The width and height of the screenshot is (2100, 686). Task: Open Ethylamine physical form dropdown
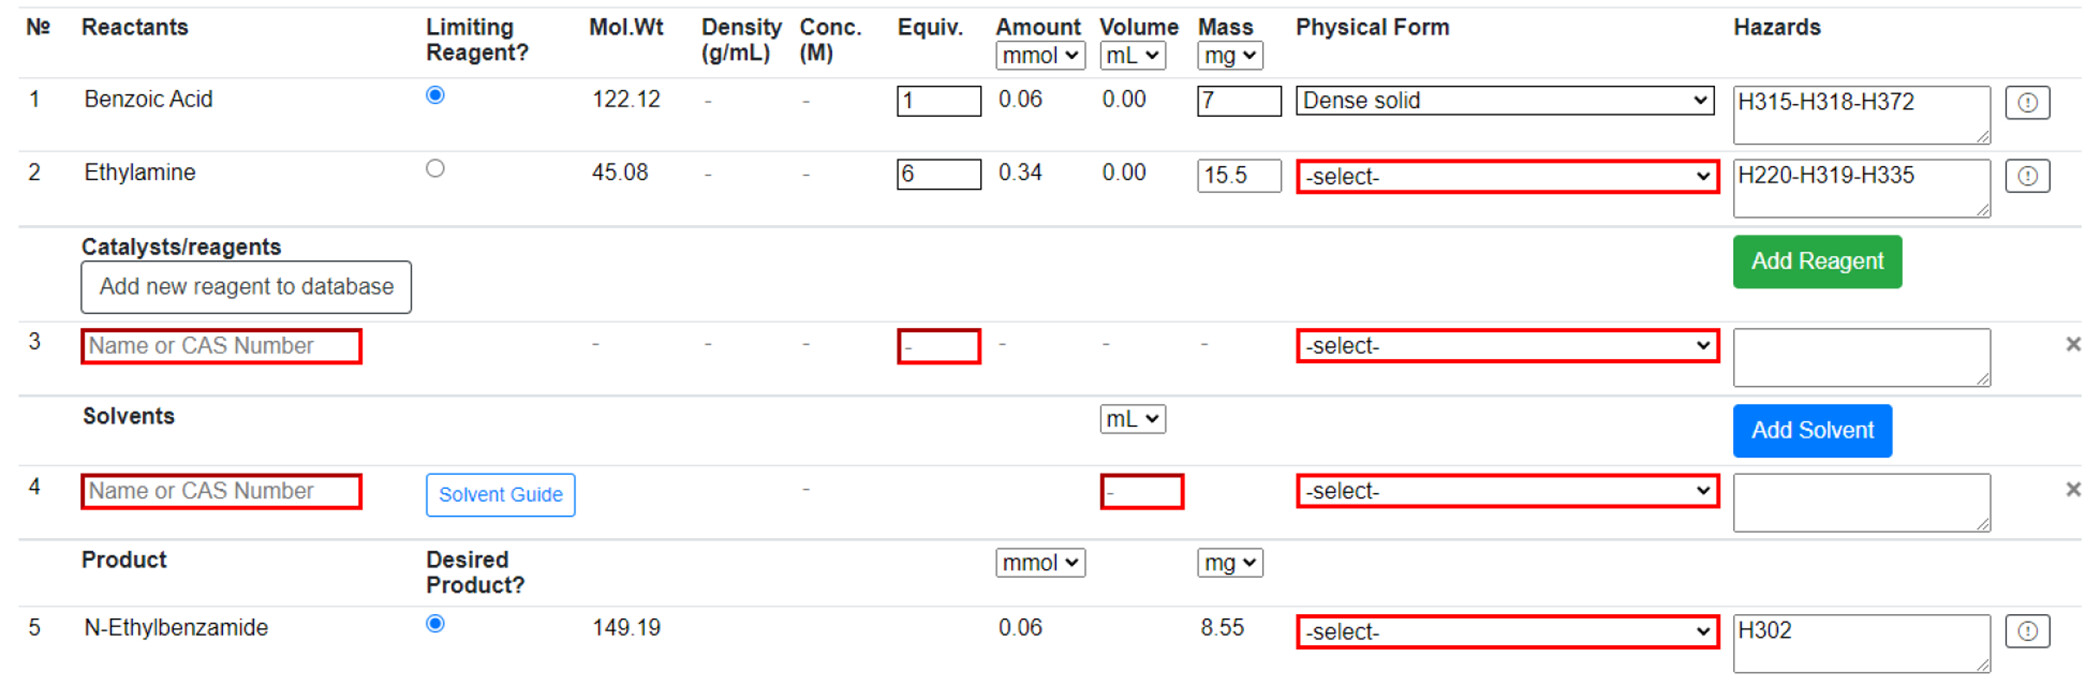click(1507, 177)
